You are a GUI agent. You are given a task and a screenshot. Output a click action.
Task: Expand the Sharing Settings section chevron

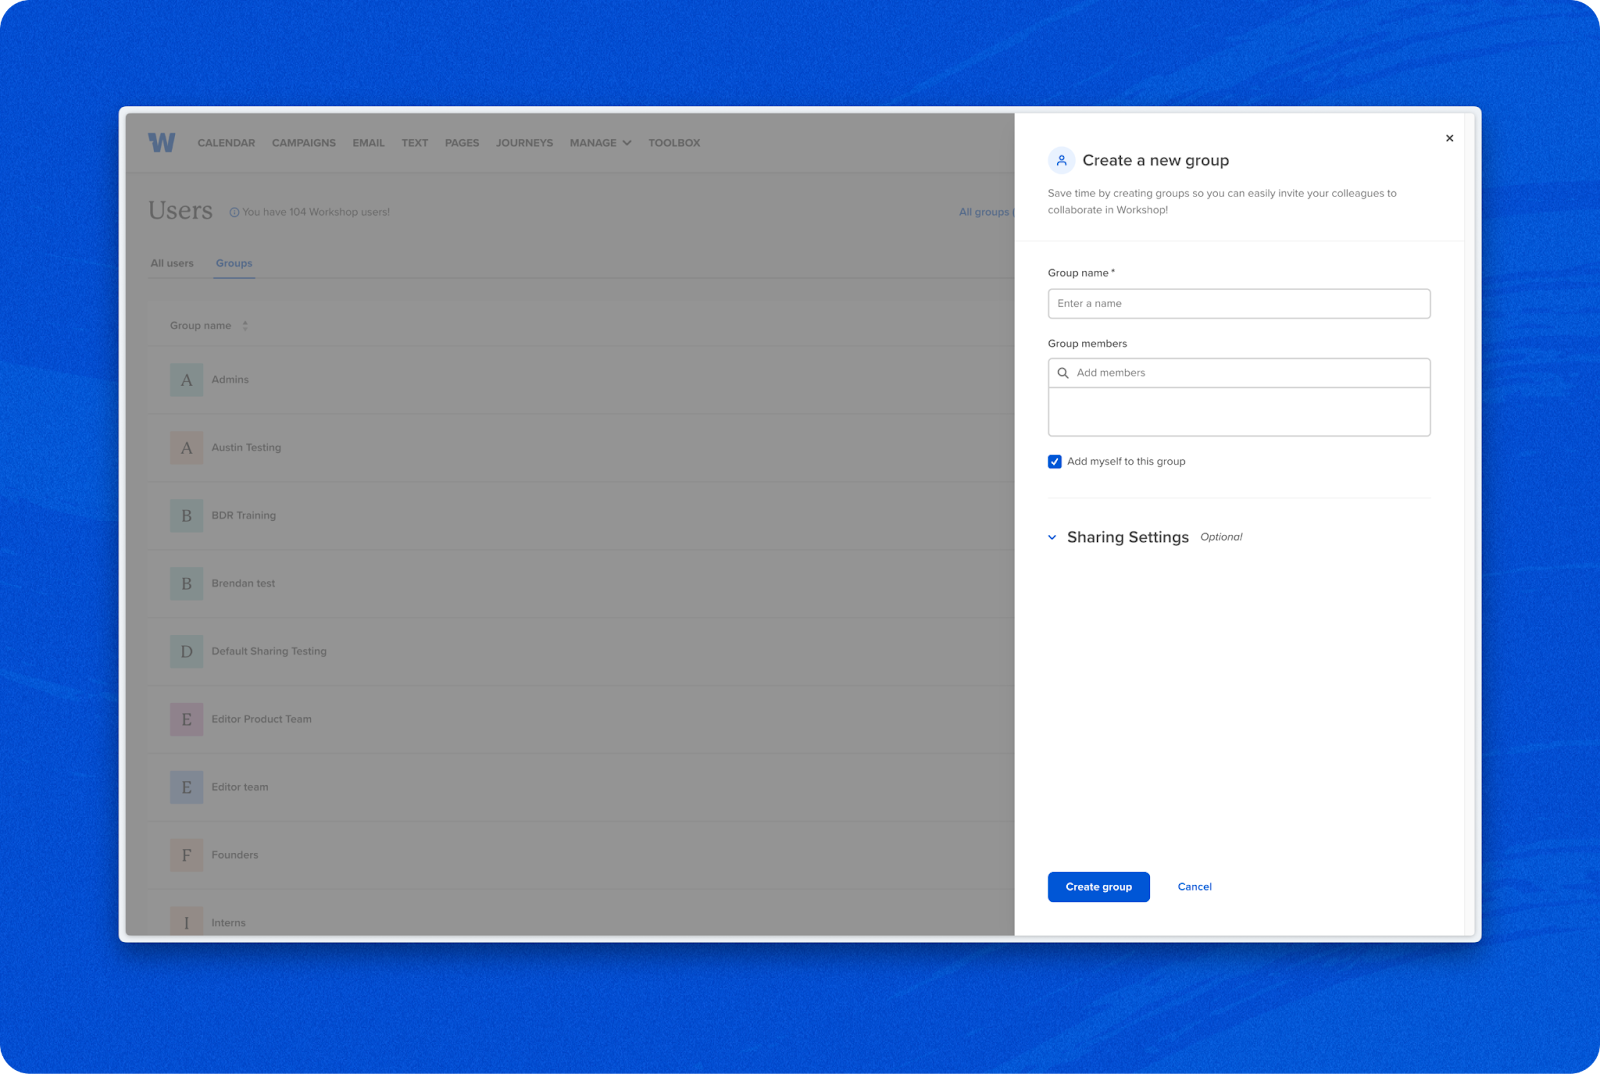(x=1052, y=538)
